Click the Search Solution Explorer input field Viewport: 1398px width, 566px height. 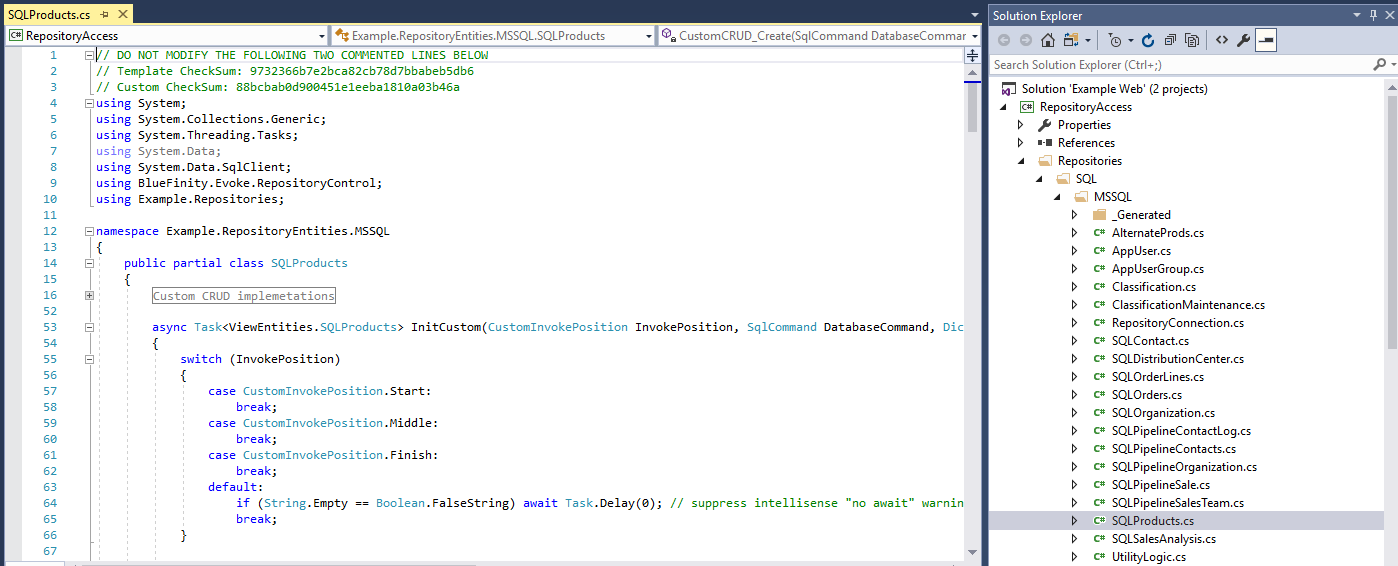click(1180, 64)
